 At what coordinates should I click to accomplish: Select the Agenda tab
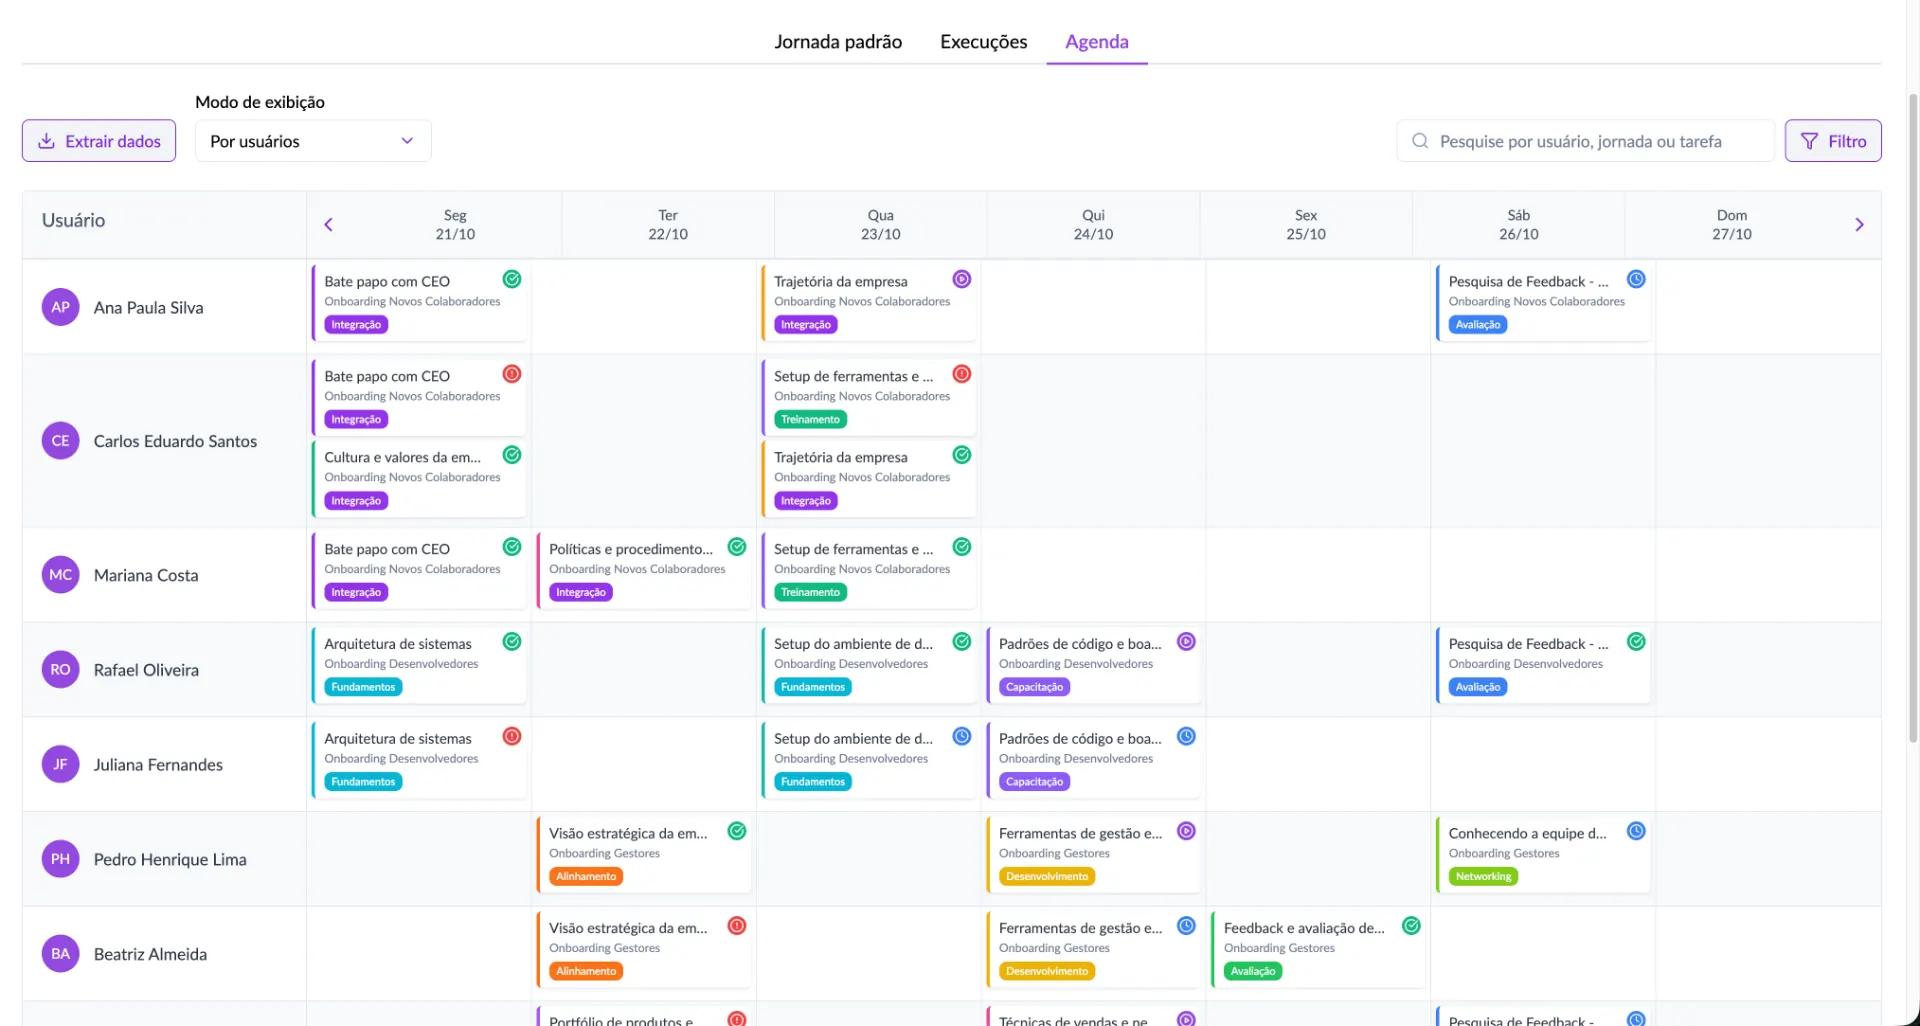point(1097,42)
